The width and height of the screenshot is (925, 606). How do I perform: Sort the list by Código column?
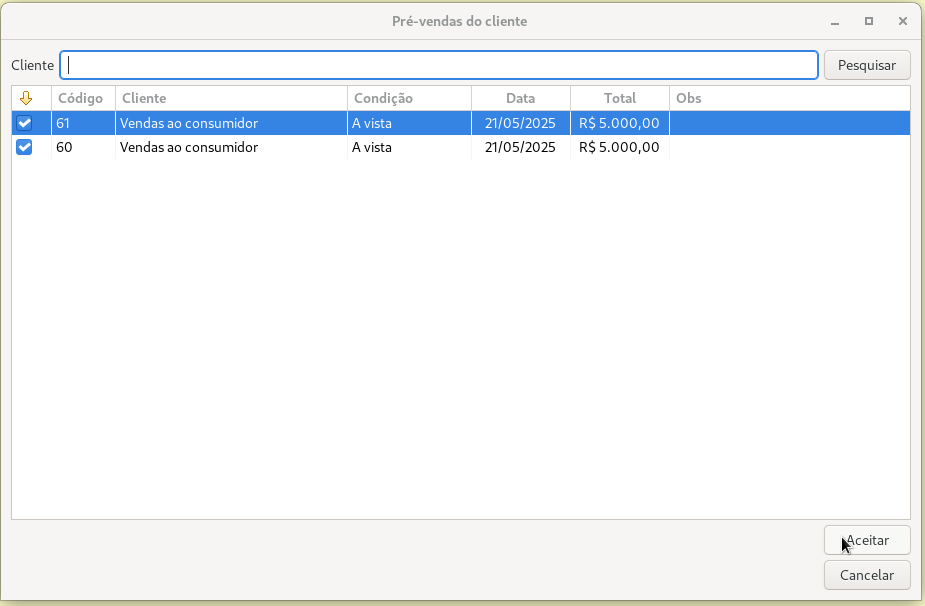[82, 98]
